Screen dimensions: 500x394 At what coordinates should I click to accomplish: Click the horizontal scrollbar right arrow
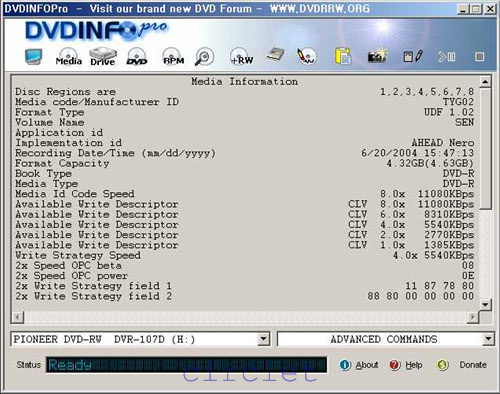pos(473,317)
